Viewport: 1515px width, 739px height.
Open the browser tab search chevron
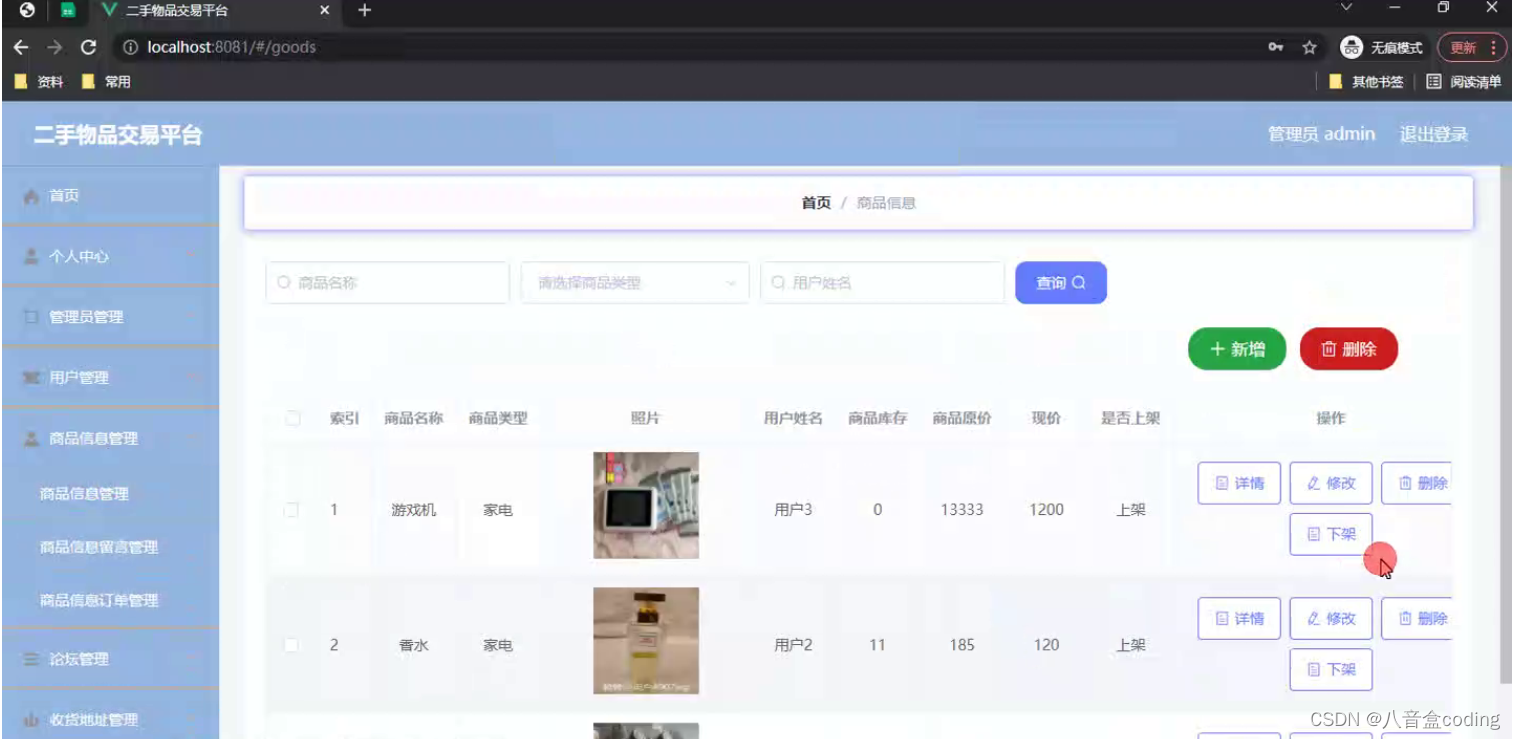(1346, 9)
